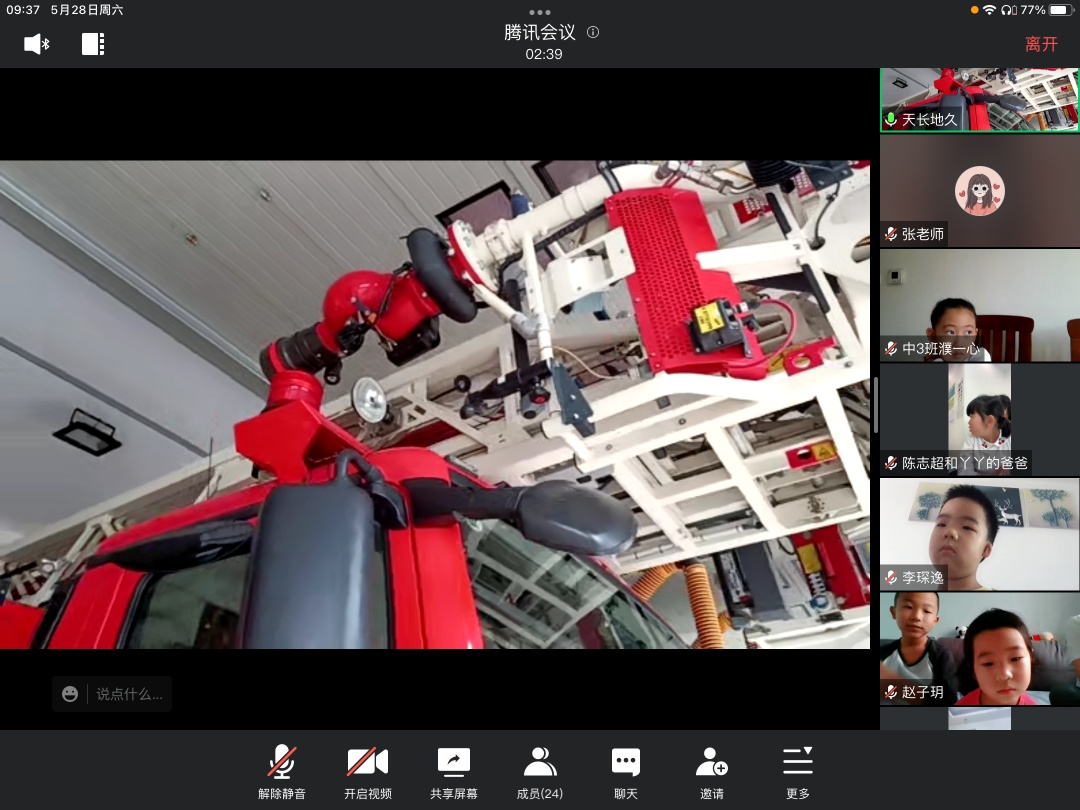The width and height of the screenshot is (1080, 810).
Task: Tap the Bluetooth speaker audio icon
Action: [x=37, y=44]
